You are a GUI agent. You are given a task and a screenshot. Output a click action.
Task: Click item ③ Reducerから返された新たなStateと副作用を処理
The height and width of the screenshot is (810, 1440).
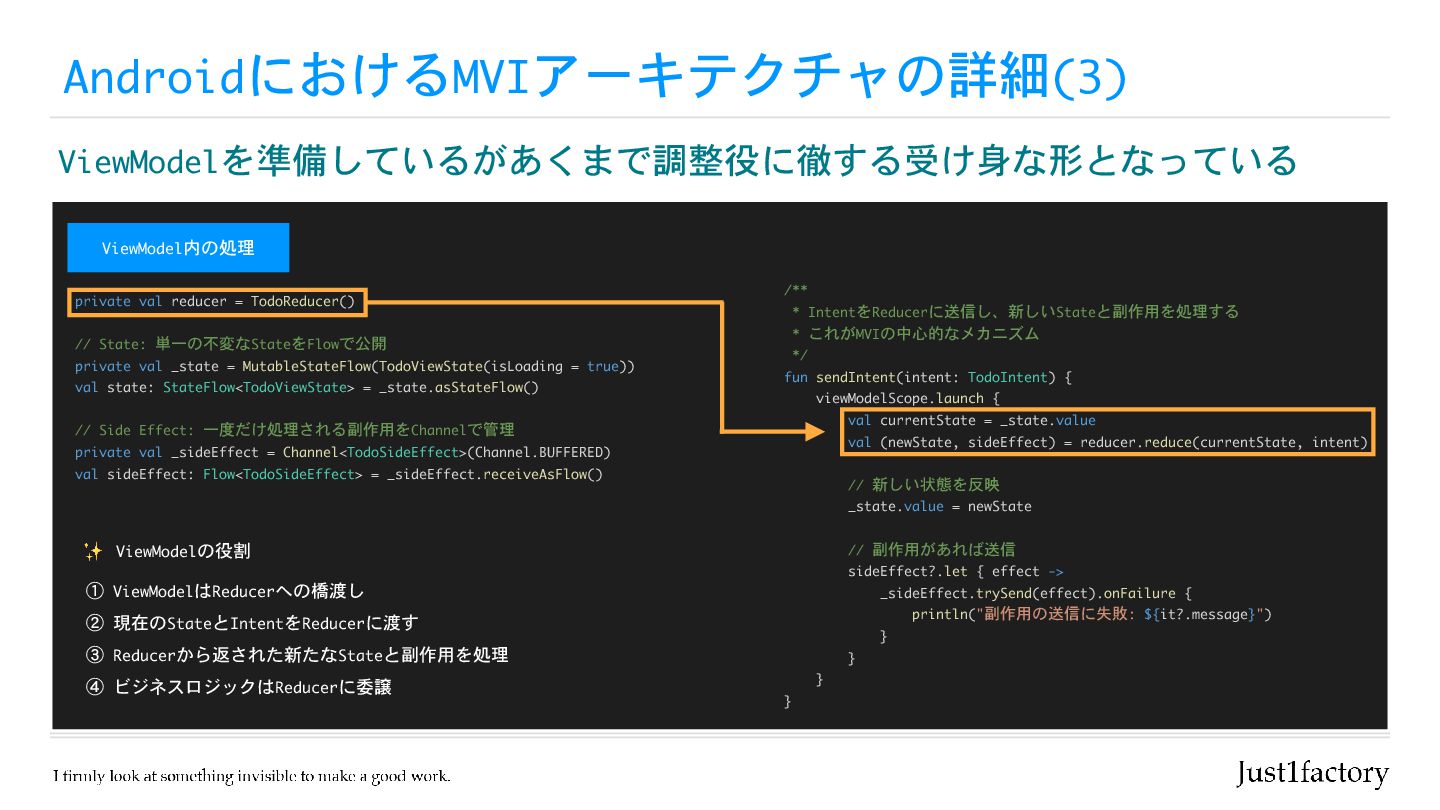pos(297,655)
